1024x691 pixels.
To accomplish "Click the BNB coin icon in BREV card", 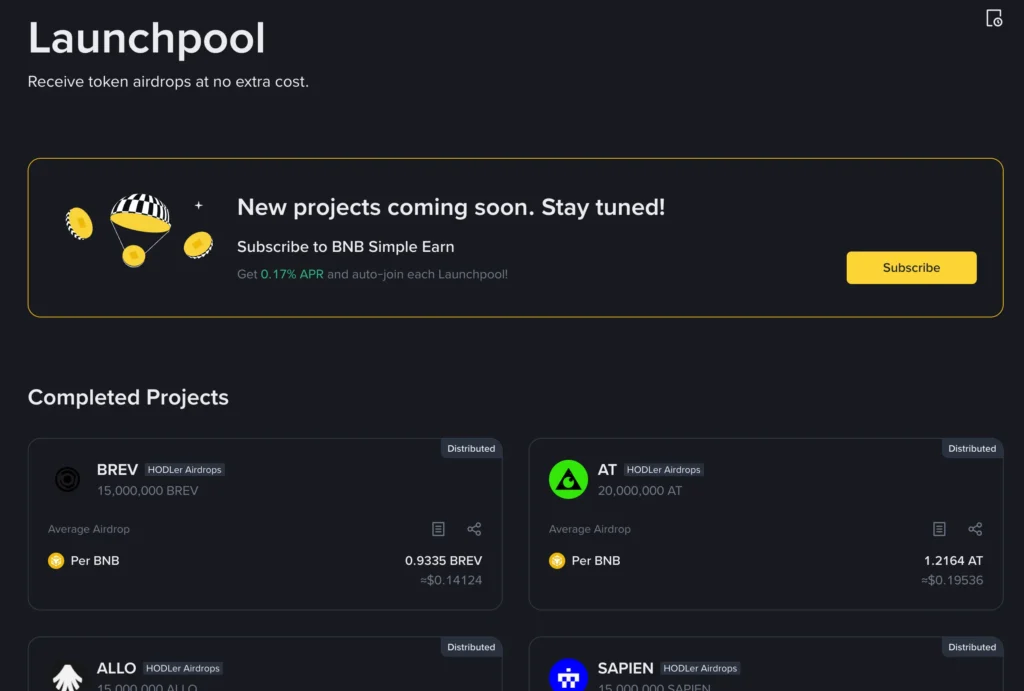I will [56, 560].
